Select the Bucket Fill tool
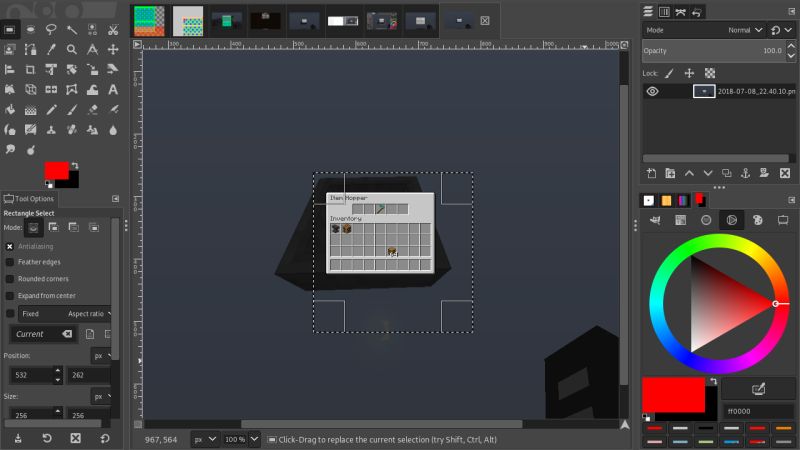The image size is (800, 450). coord(10,110)
